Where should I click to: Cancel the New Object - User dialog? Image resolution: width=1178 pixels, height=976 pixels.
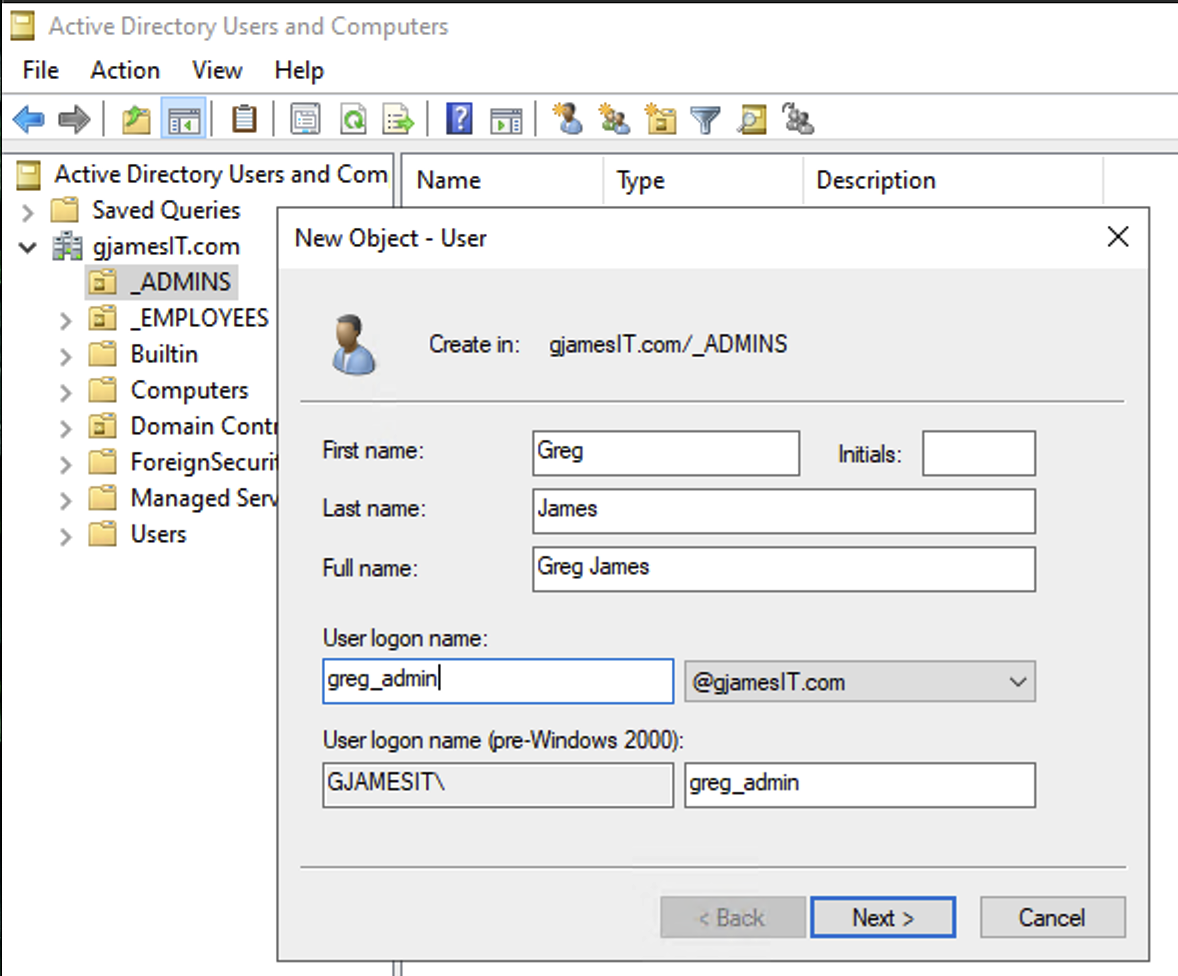coord(1052,917)
